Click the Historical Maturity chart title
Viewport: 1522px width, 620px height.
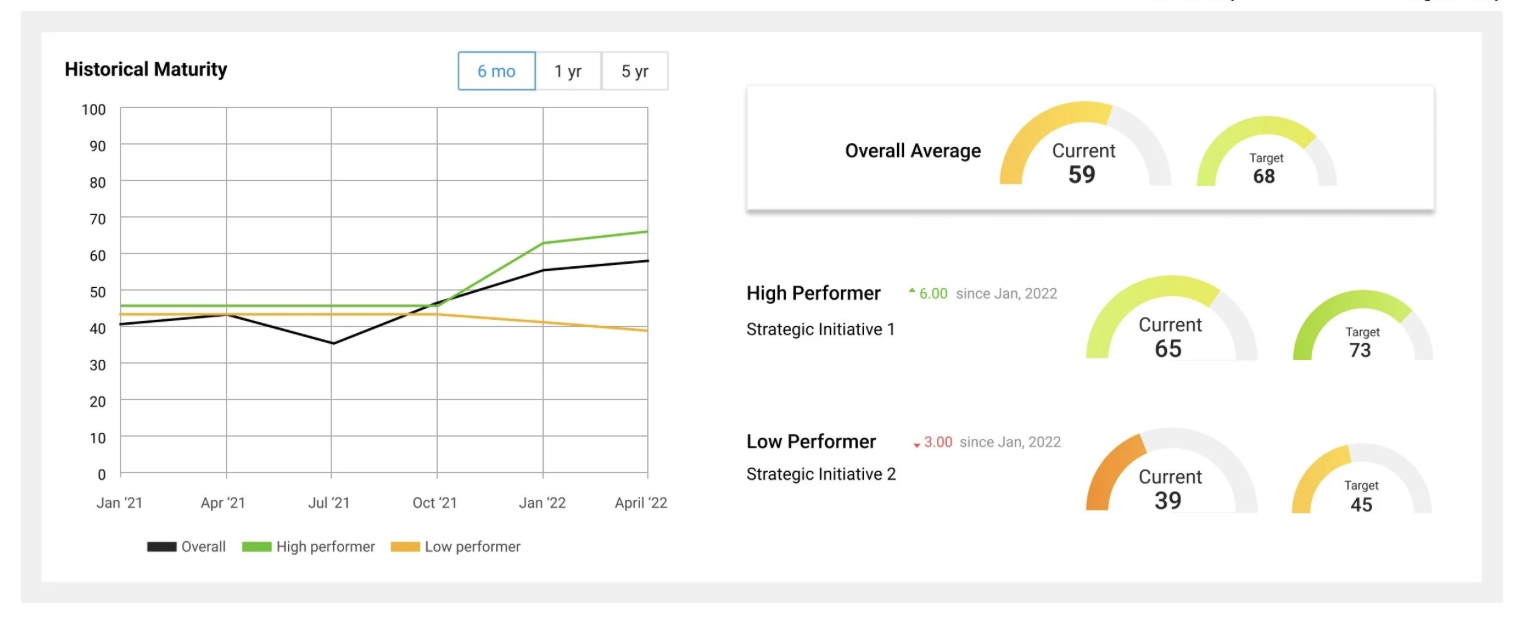point(146,69)
